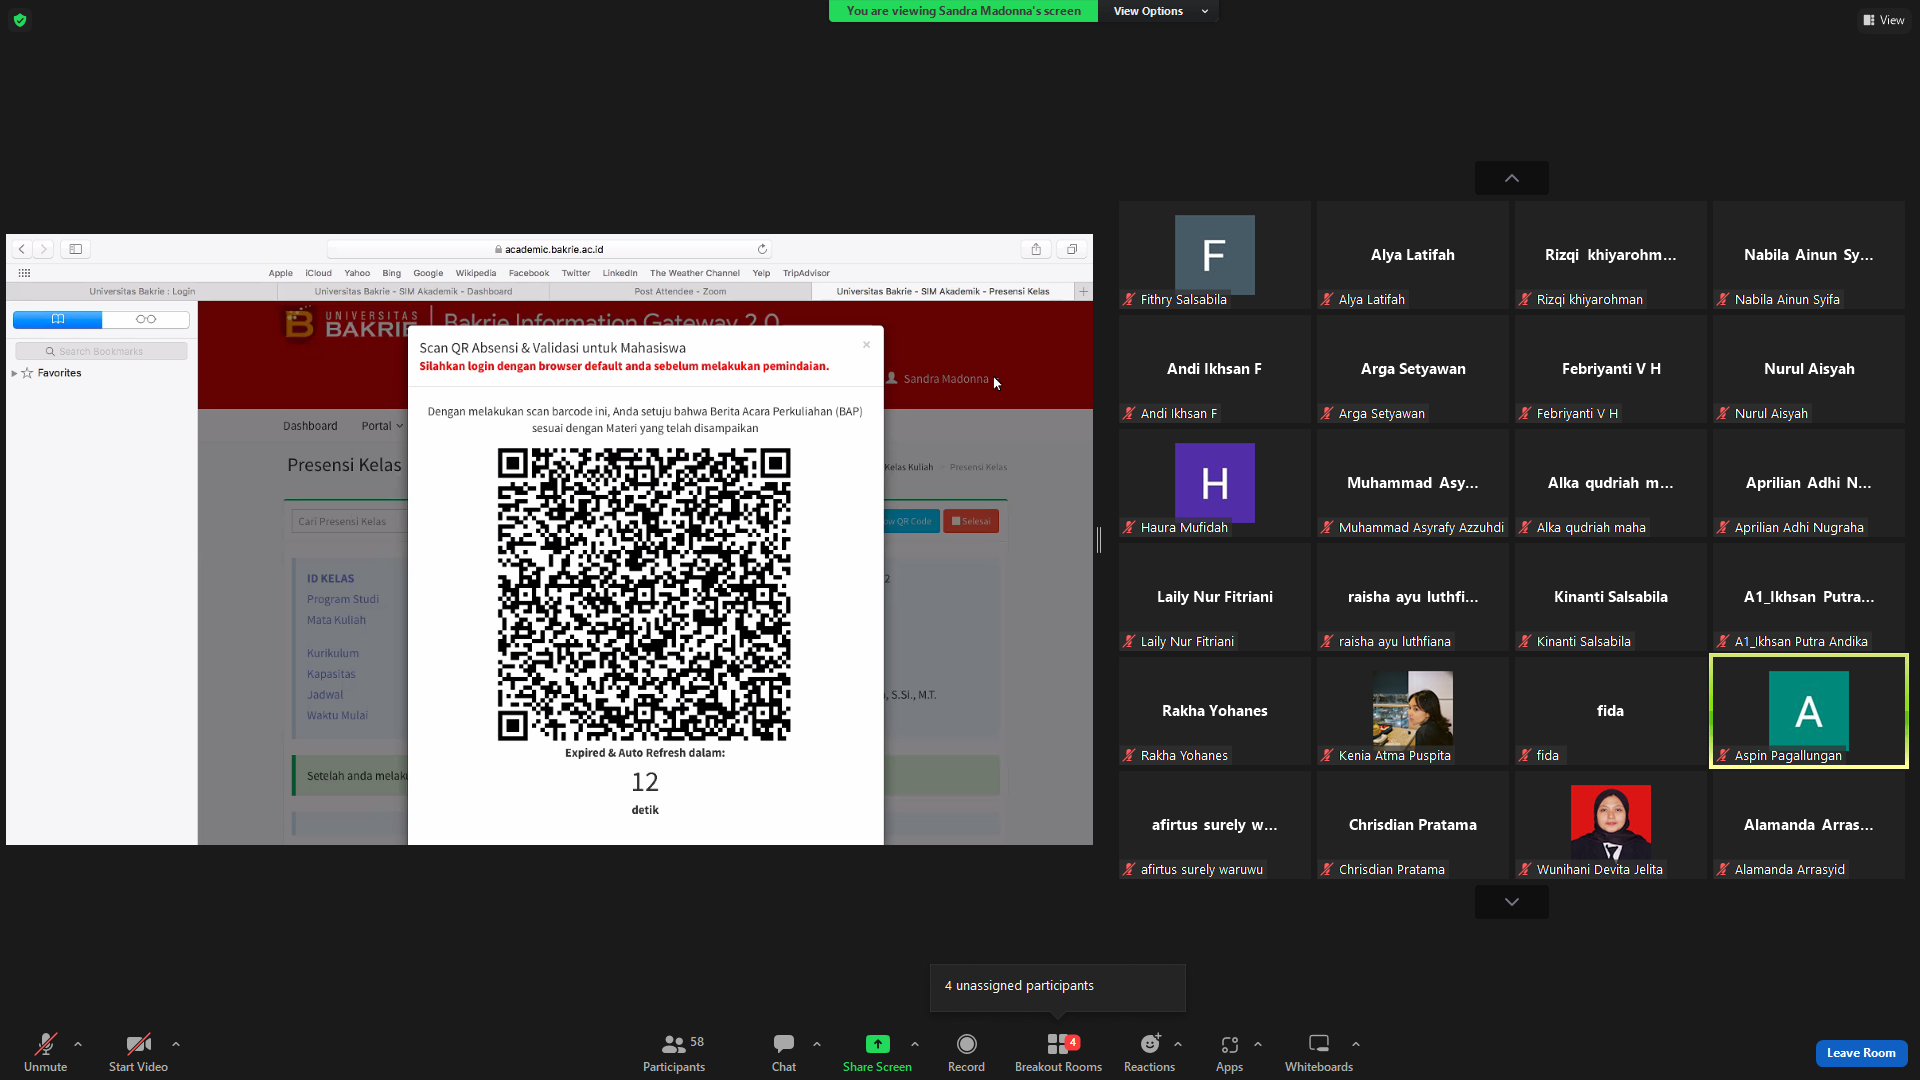Select Wunihani Devita Jelita's video tile
Image resolution: width=1920 pixels, height=1080 pixels.
[1611, 825]
